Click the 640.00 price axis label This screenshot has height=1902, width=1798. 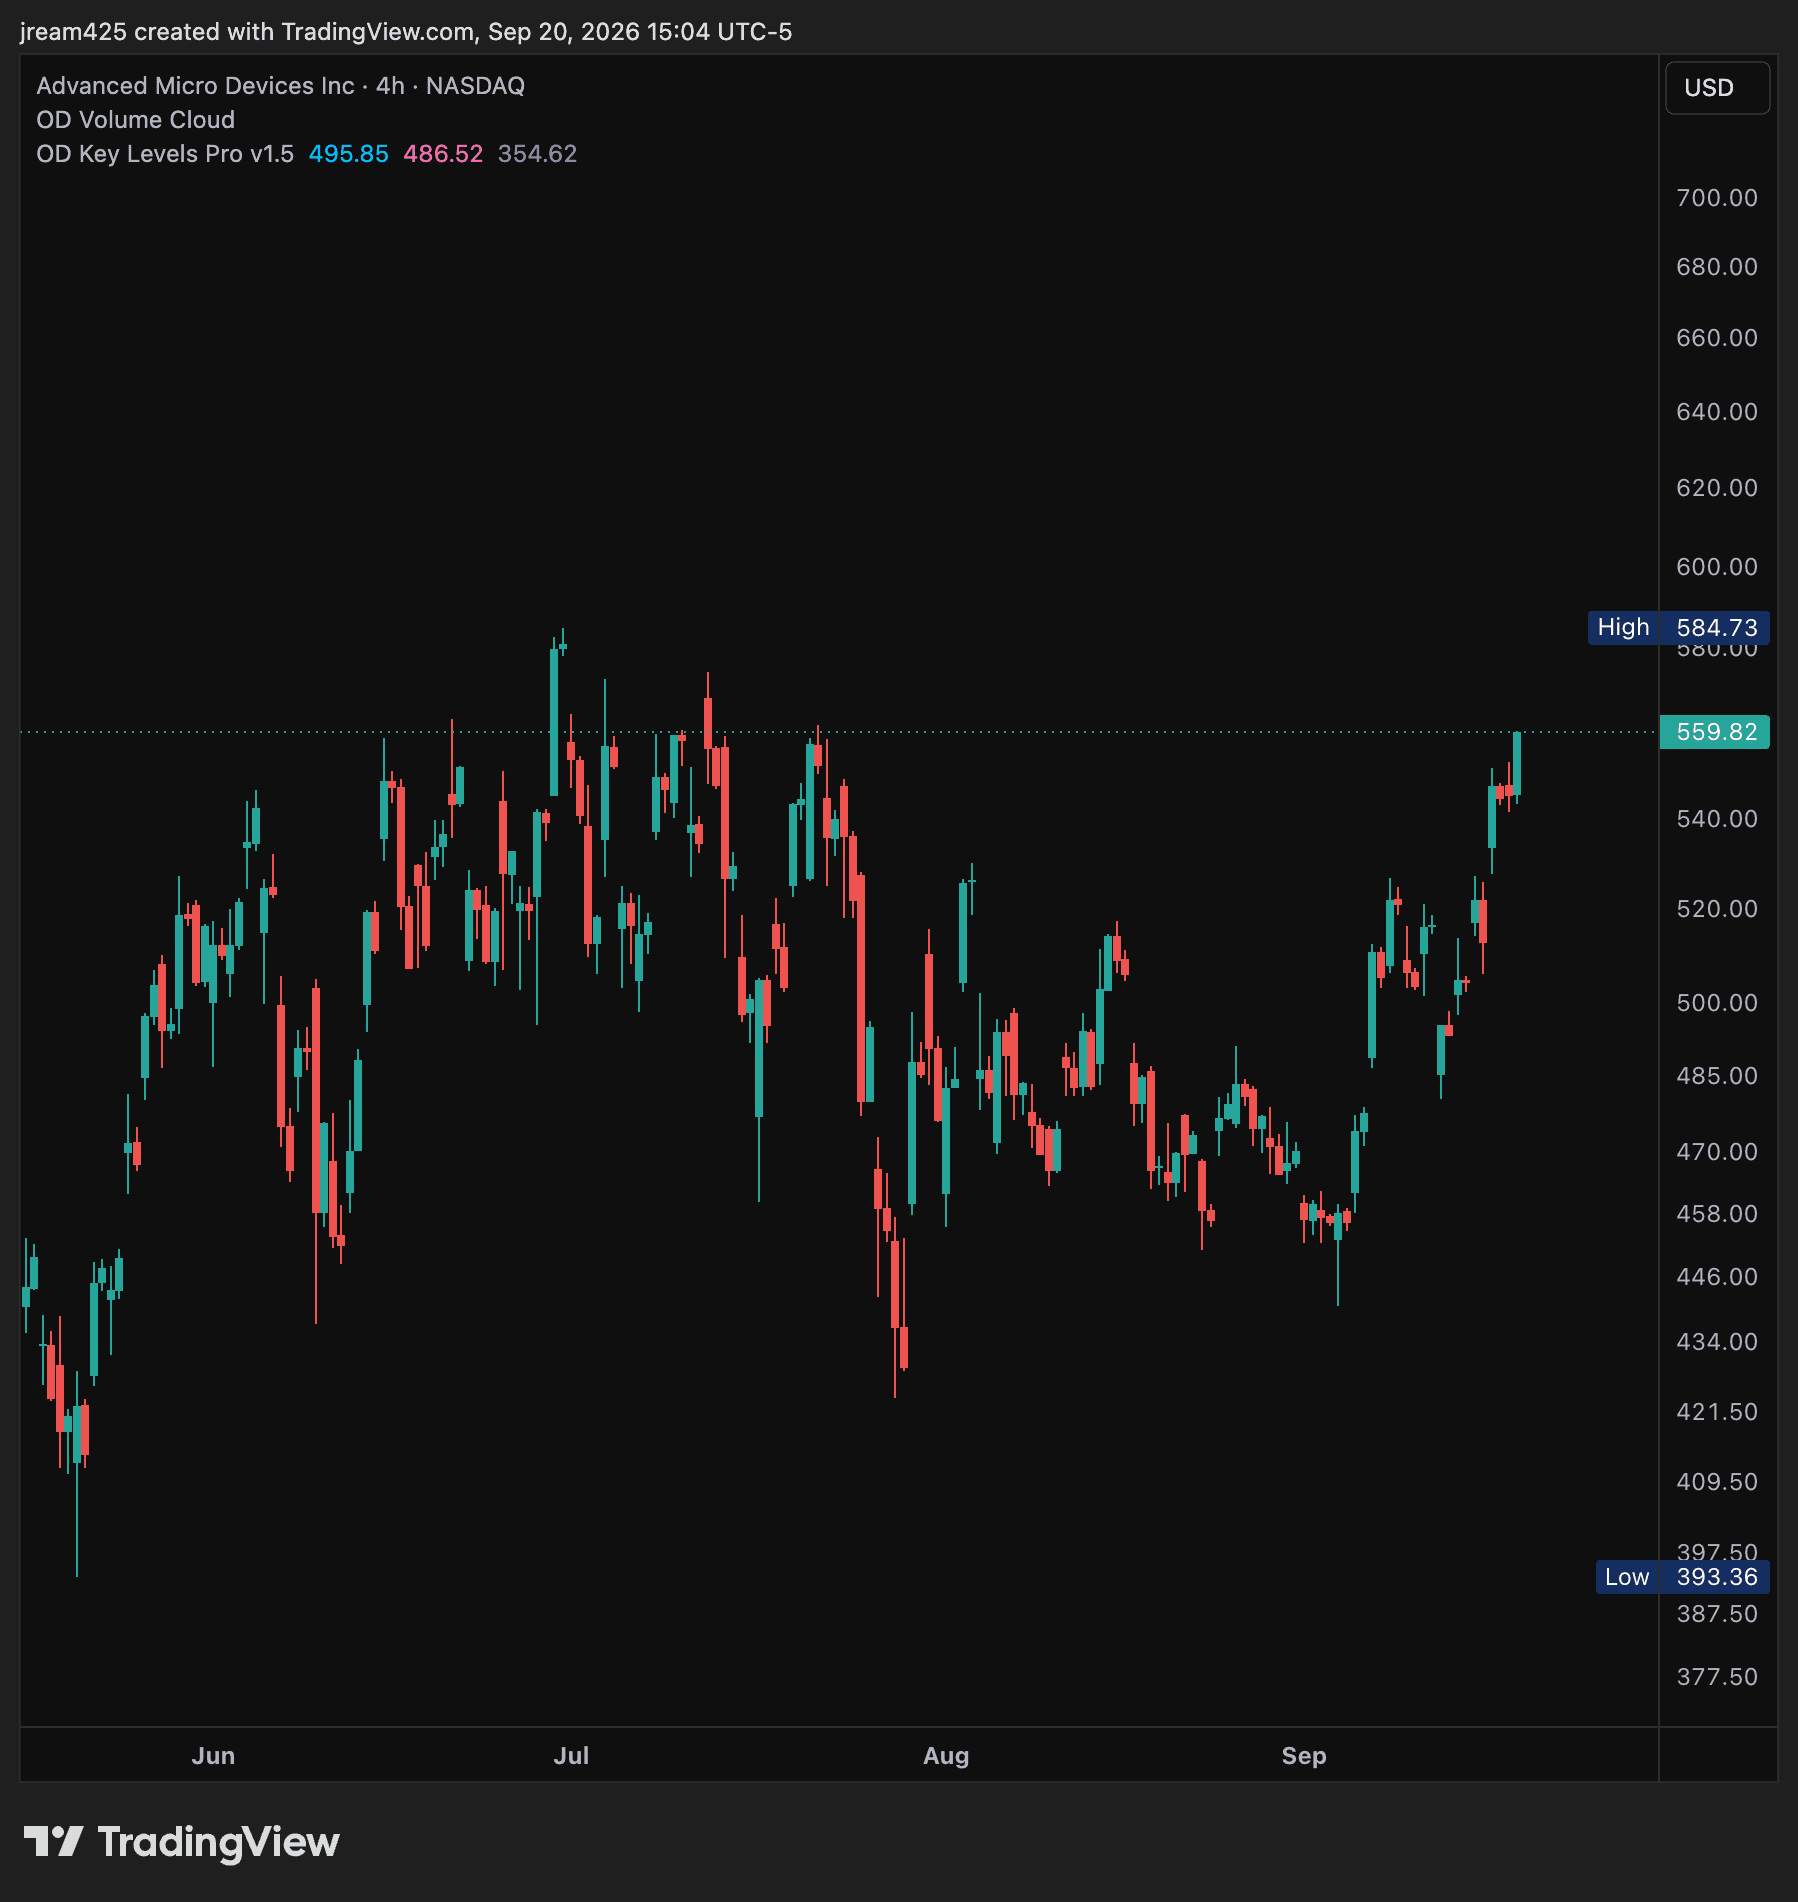pyautogui.click(x=1717, y=412)
